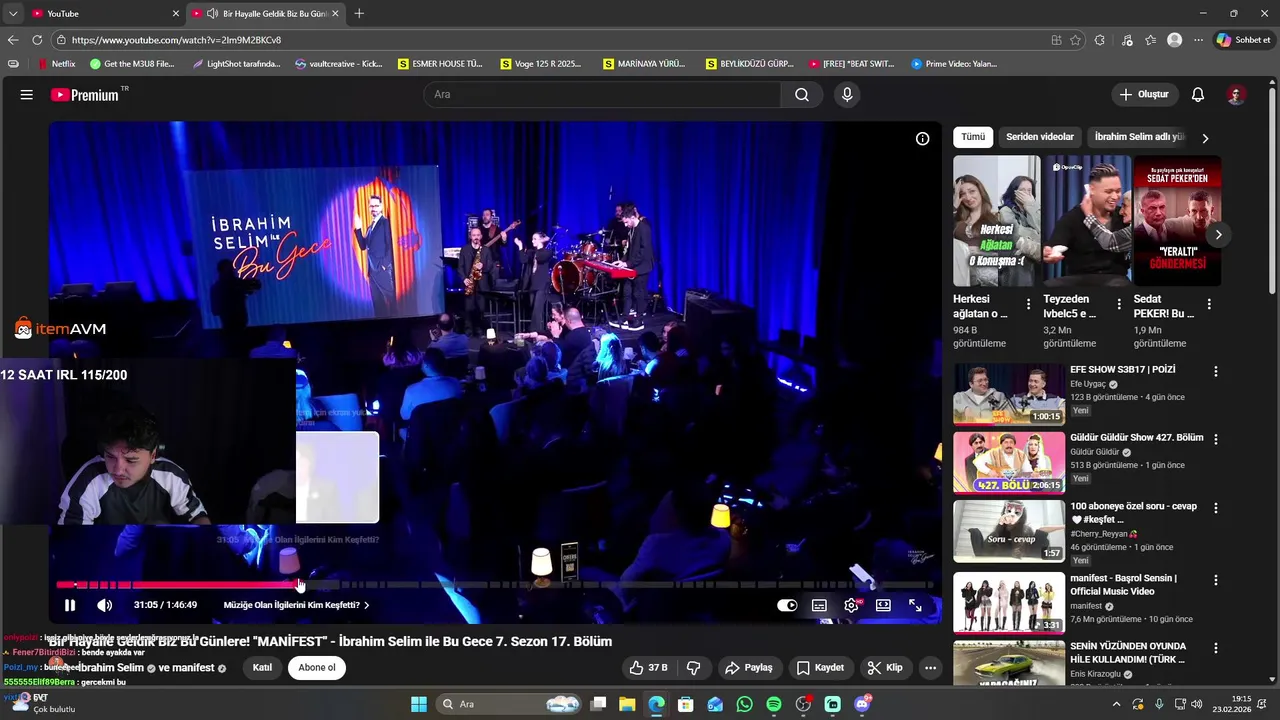
Task: Bookmark this page with star icon
Action: [x=1075, y=40]
